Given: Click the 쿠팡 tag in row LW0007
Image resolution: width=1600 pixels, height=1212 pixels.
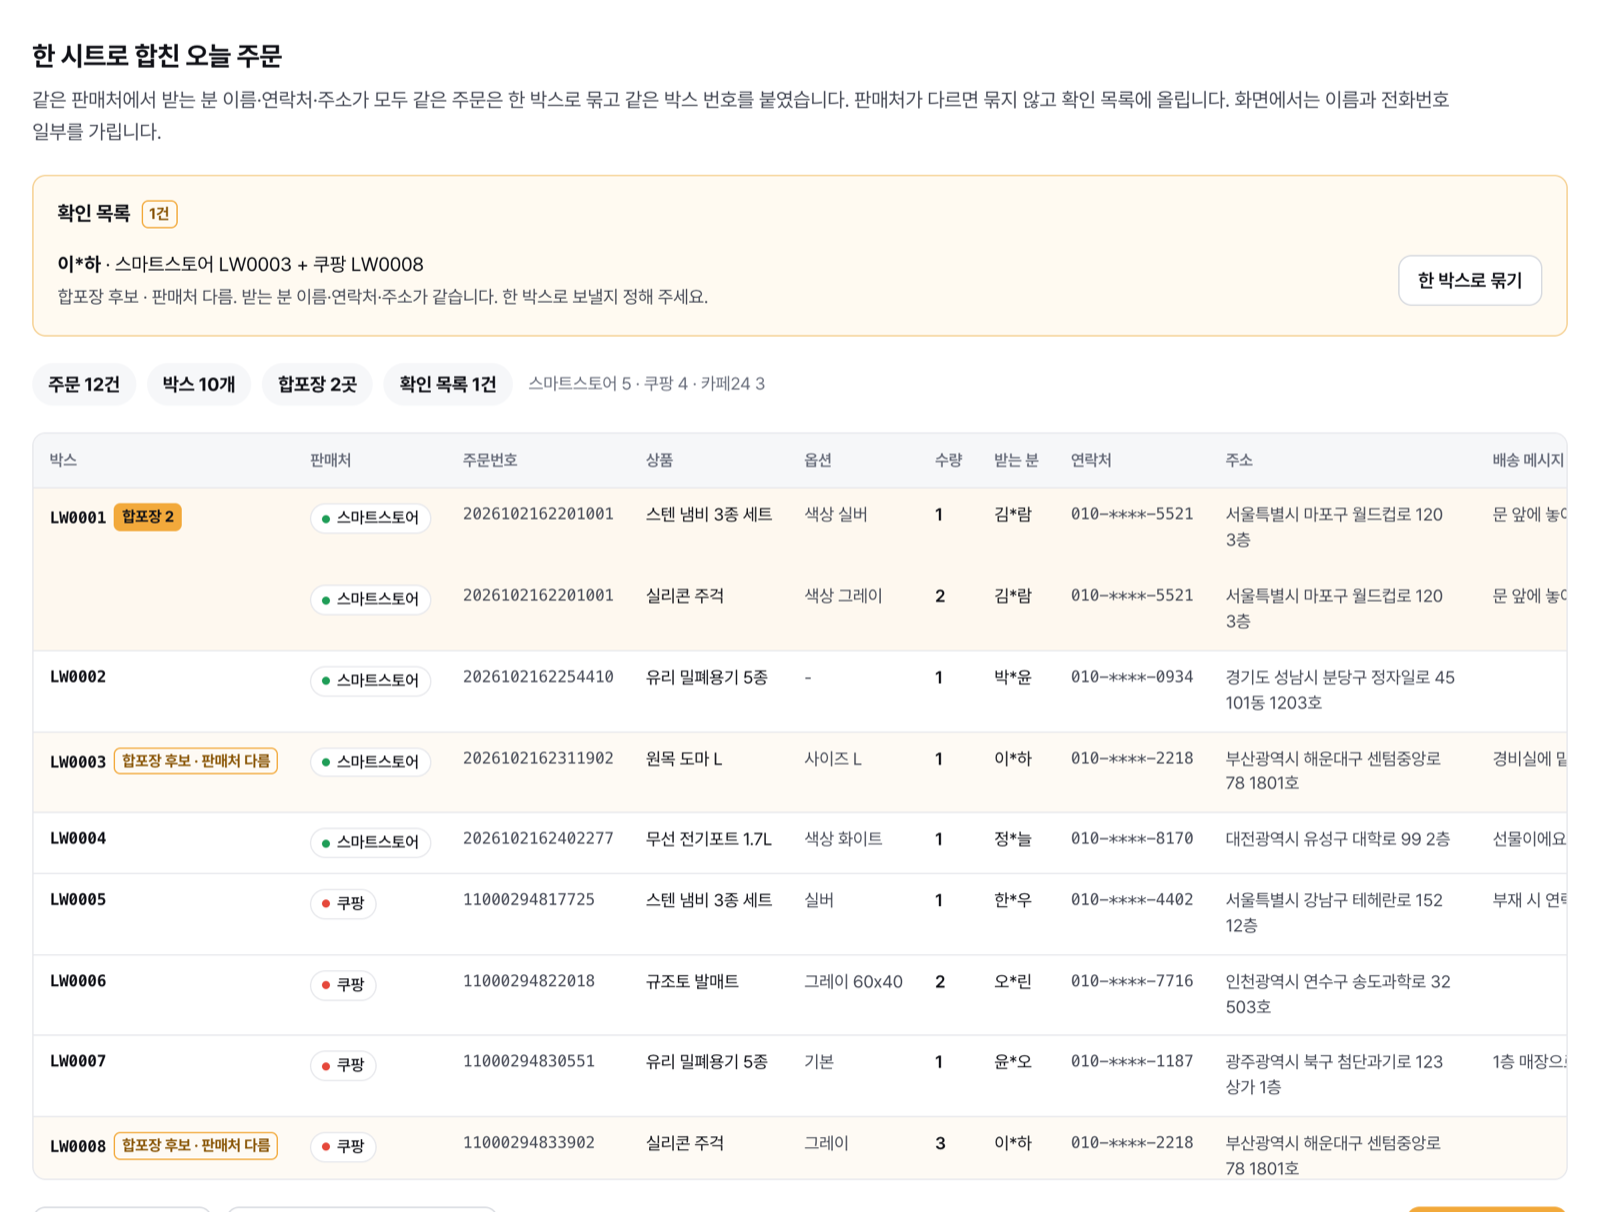Looking at the screenshot, I should point(343,1065).
